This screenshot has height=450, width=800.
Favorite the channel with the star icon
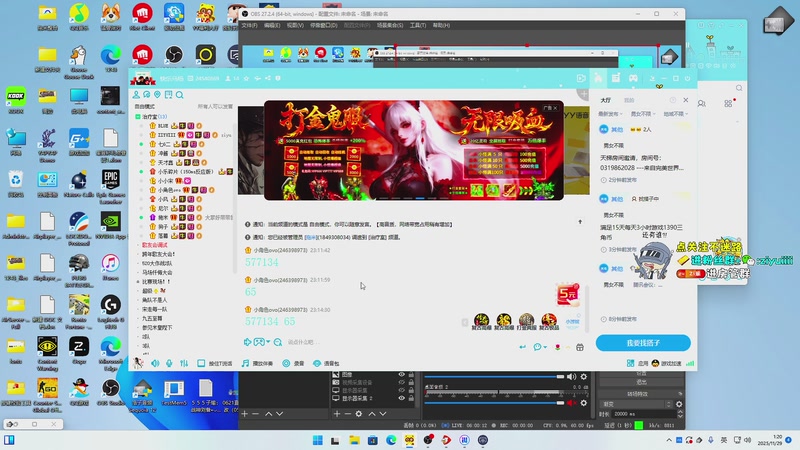click(246, 78)
